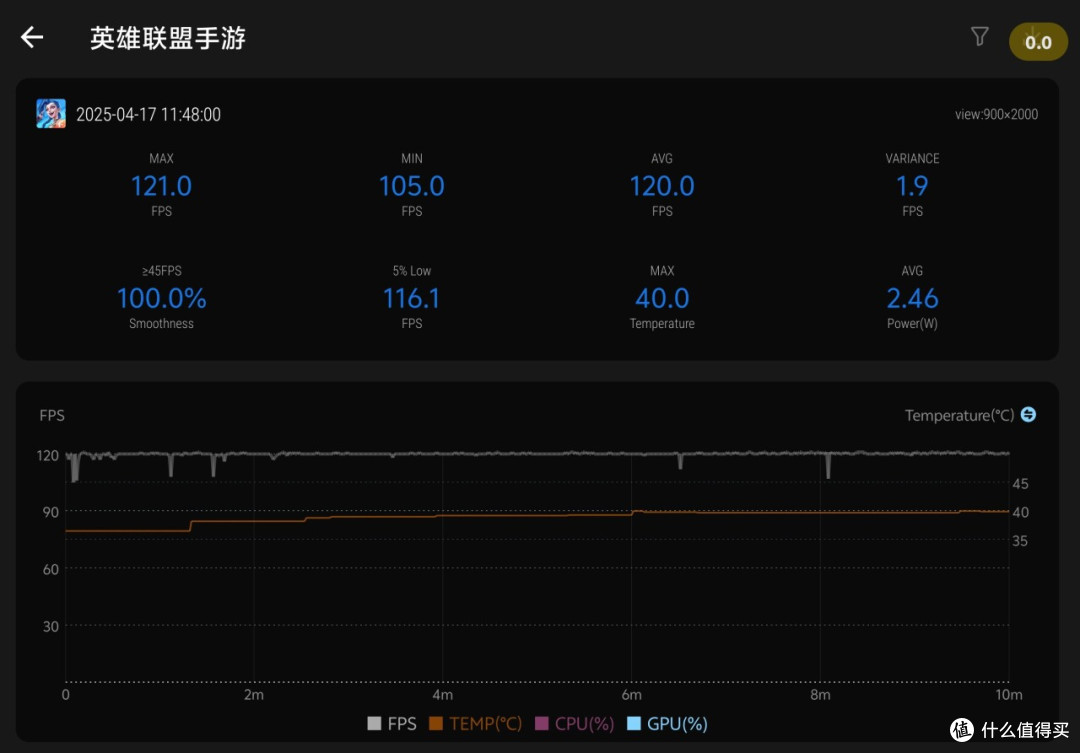Click the 2m mark on time axis
1080x753 pixels.
pos(253,694)
